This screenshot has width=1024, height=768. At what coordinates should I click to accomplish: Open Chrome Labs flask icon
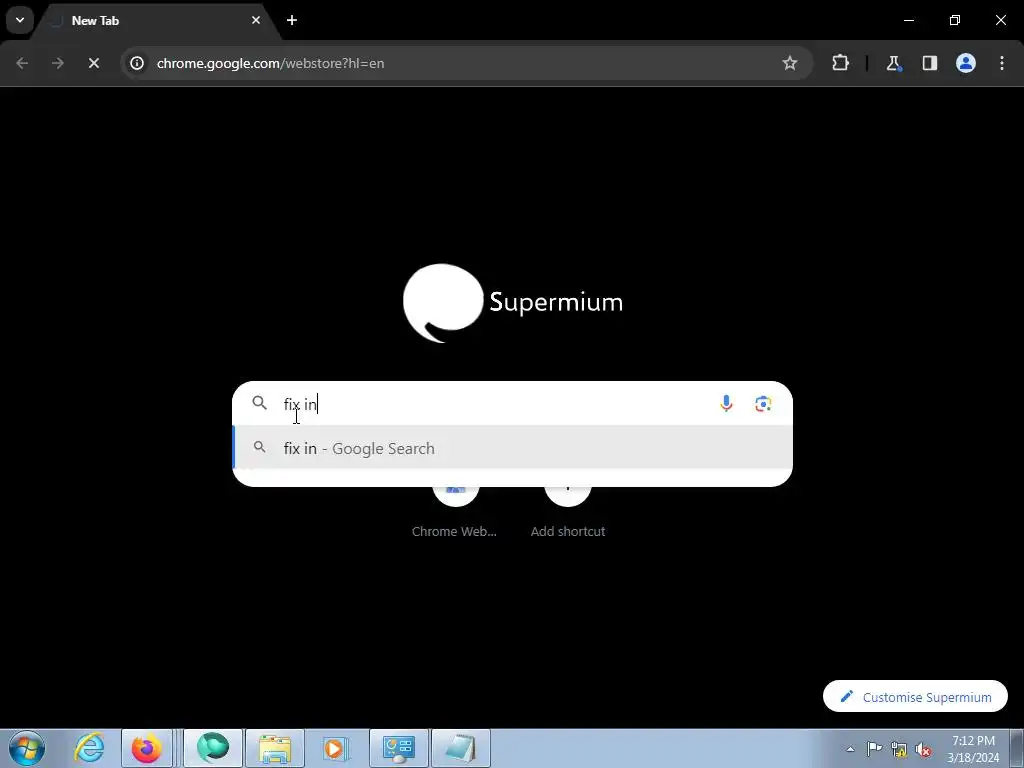(x=893, y=63)
